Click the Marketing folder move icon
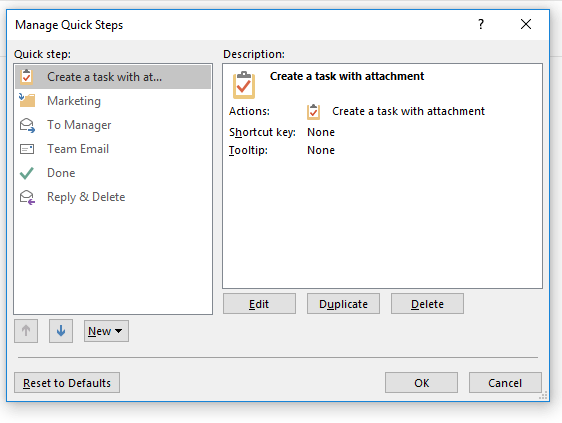 click(27, 100)
